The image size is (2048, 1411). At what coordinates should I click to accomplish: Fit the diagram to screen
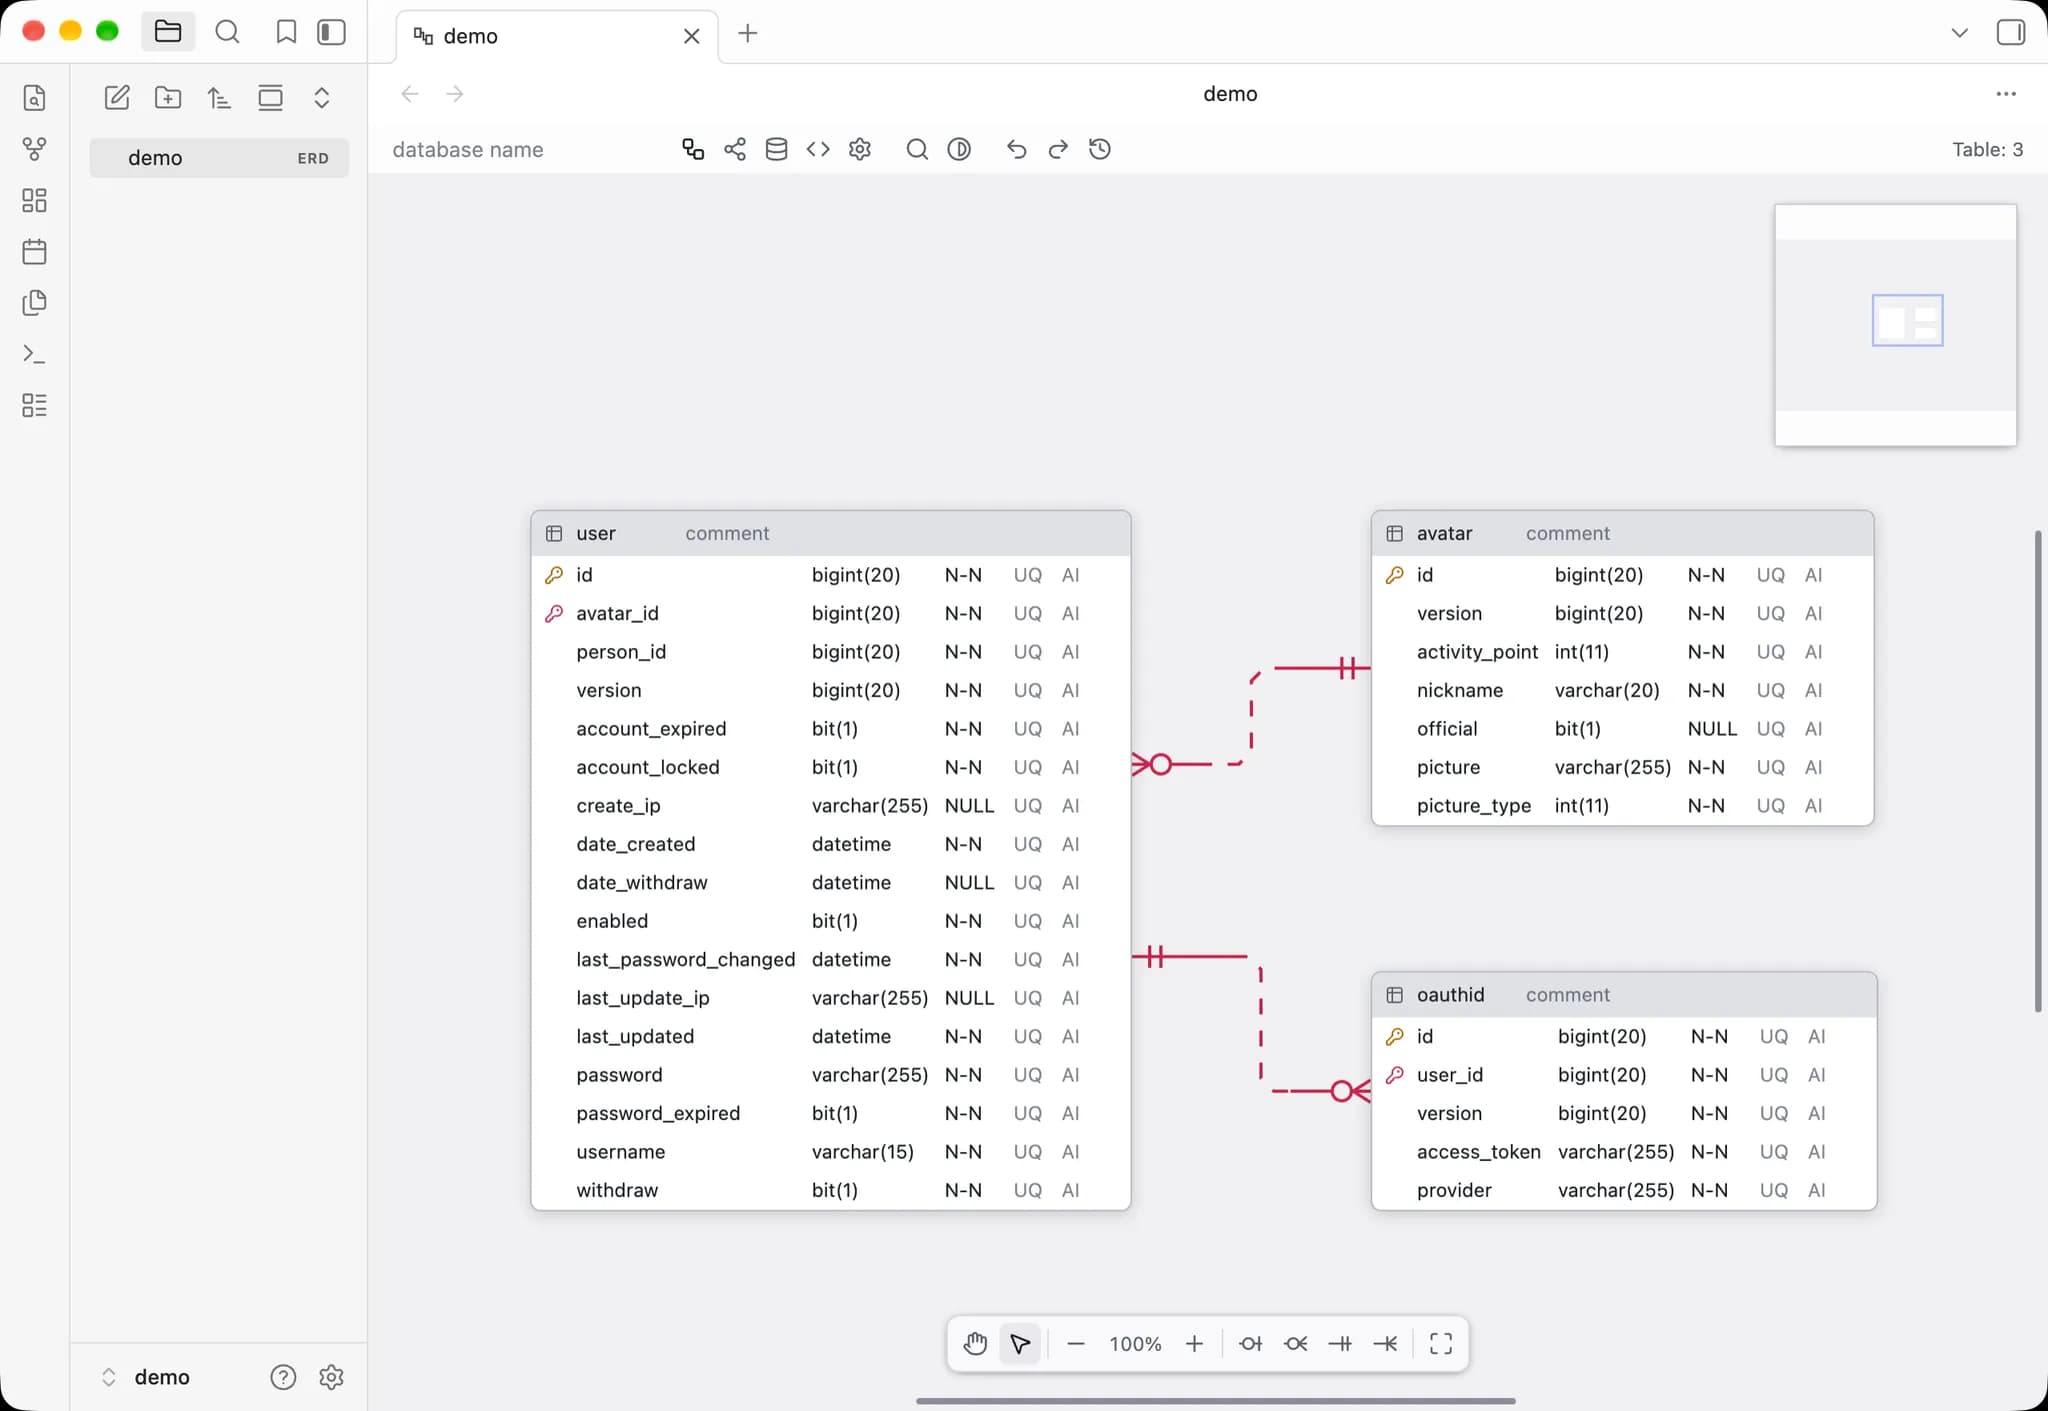[1441, 1344]
